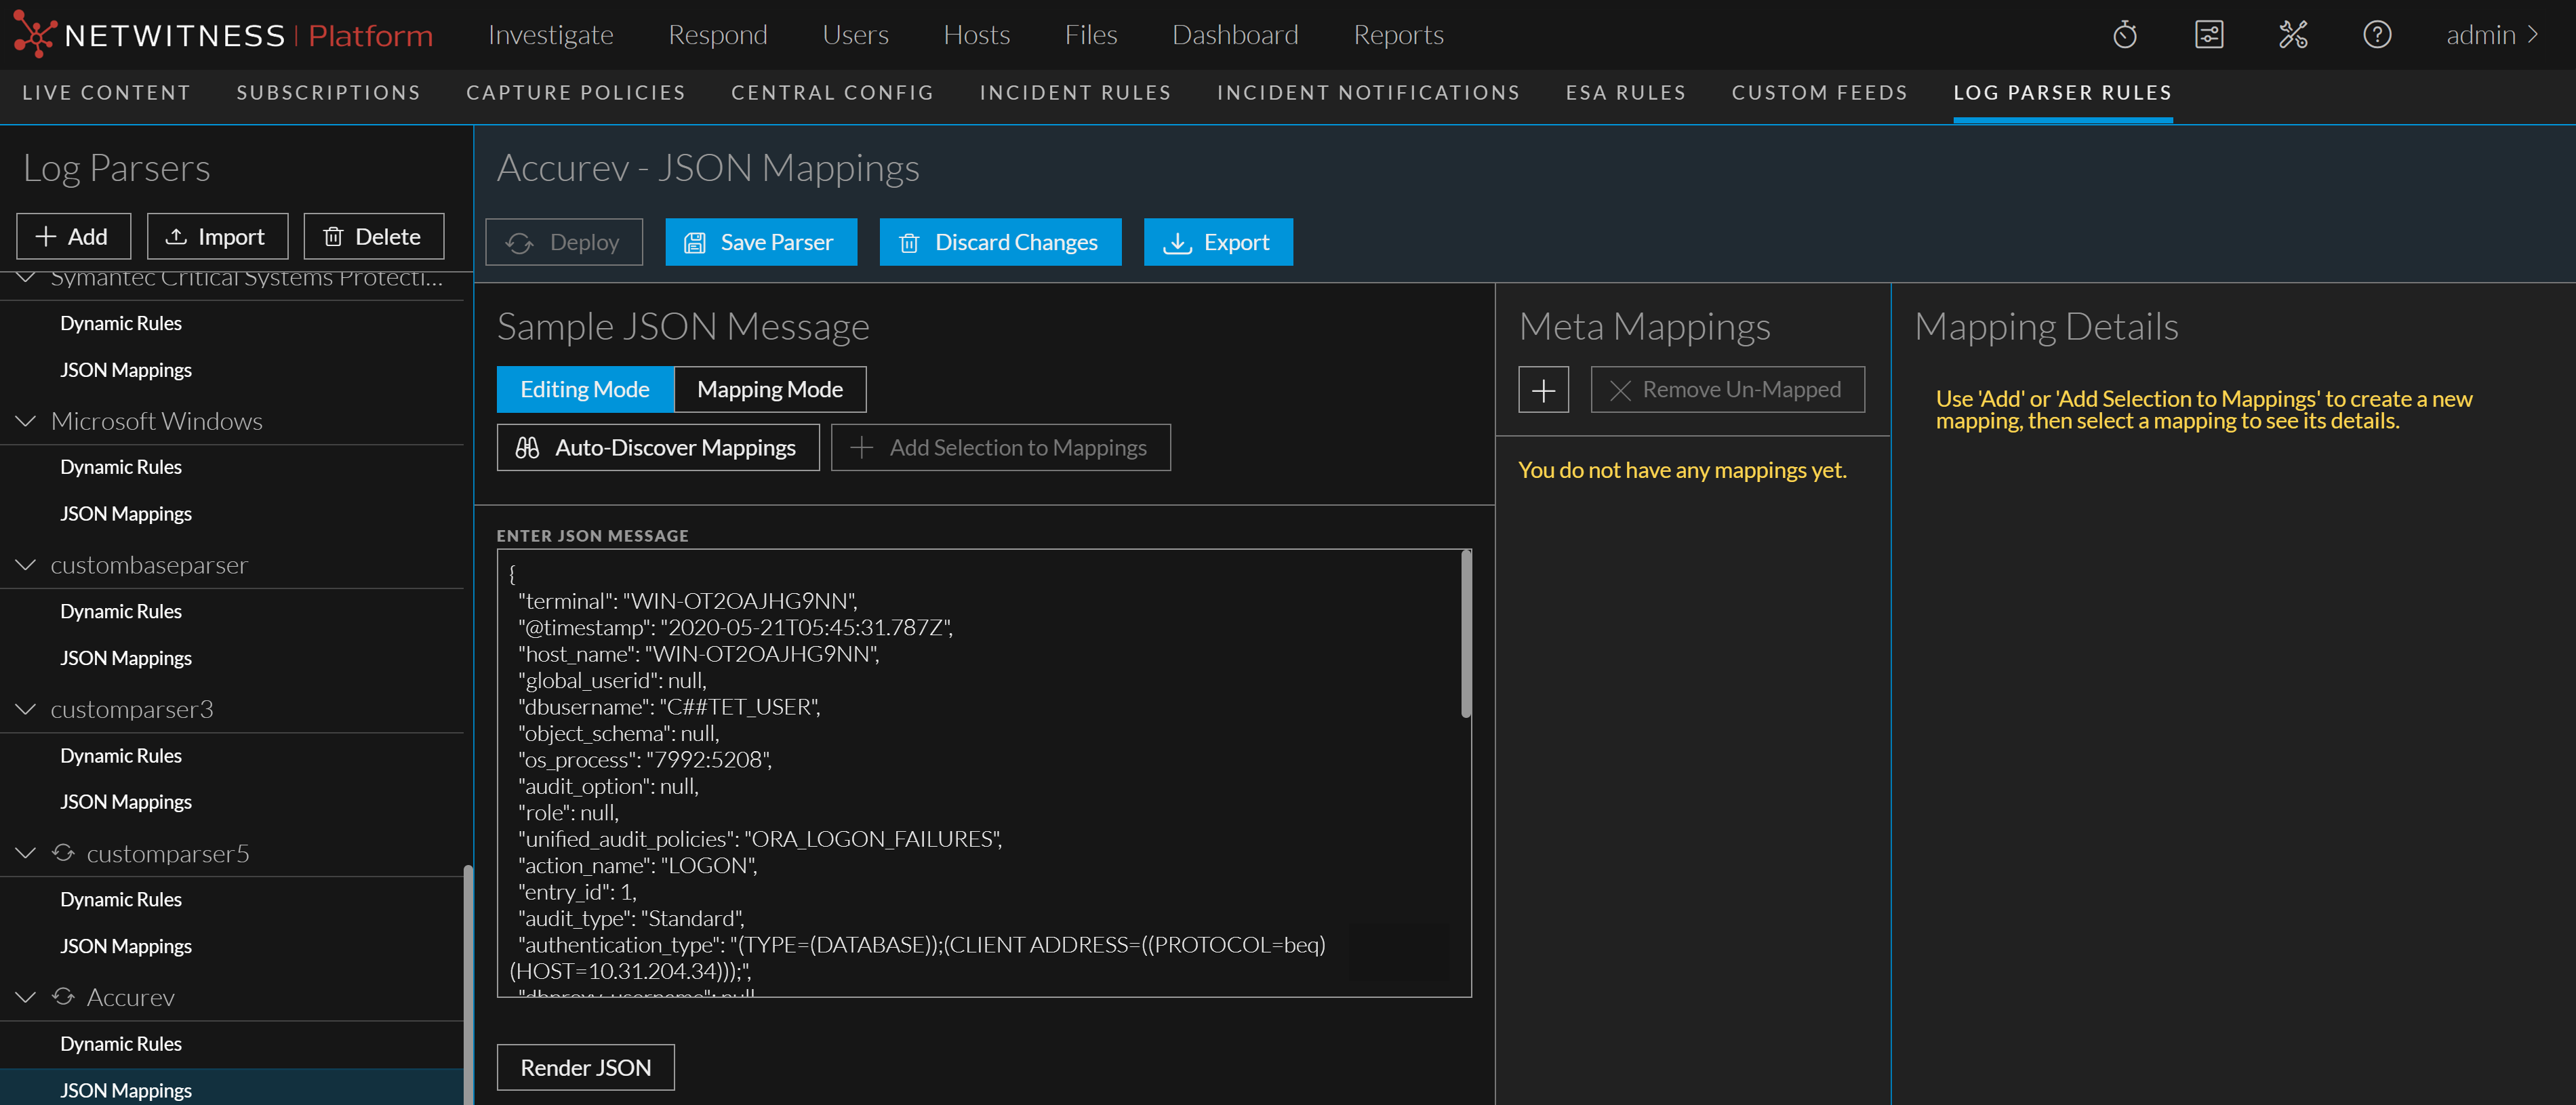Click the trash icon on Delete button
Viewport: 2576px width, 1105px height.
(334, 236)
